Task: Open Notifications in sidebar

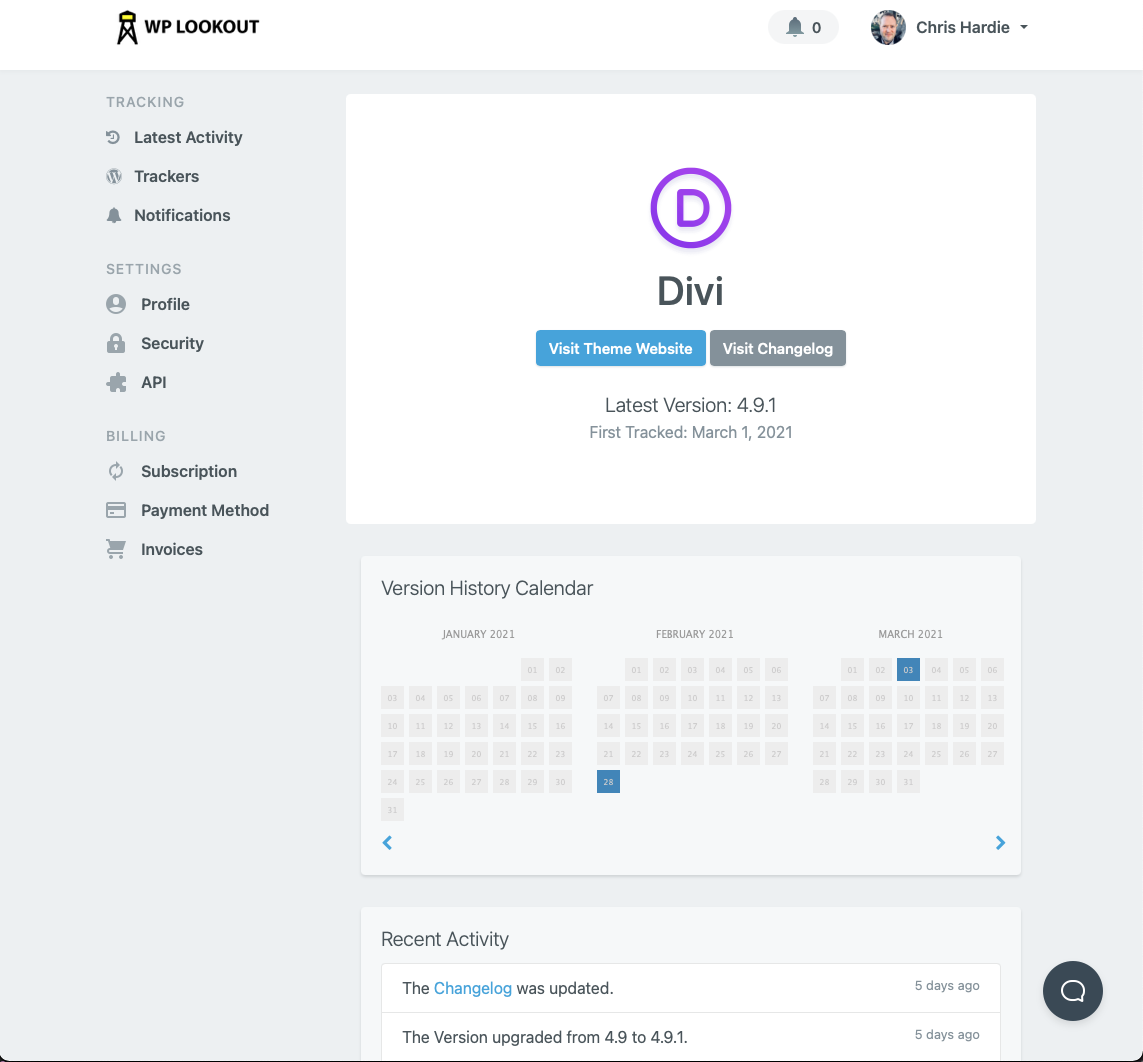Action: pyautogui.click(x=182, y=215)
